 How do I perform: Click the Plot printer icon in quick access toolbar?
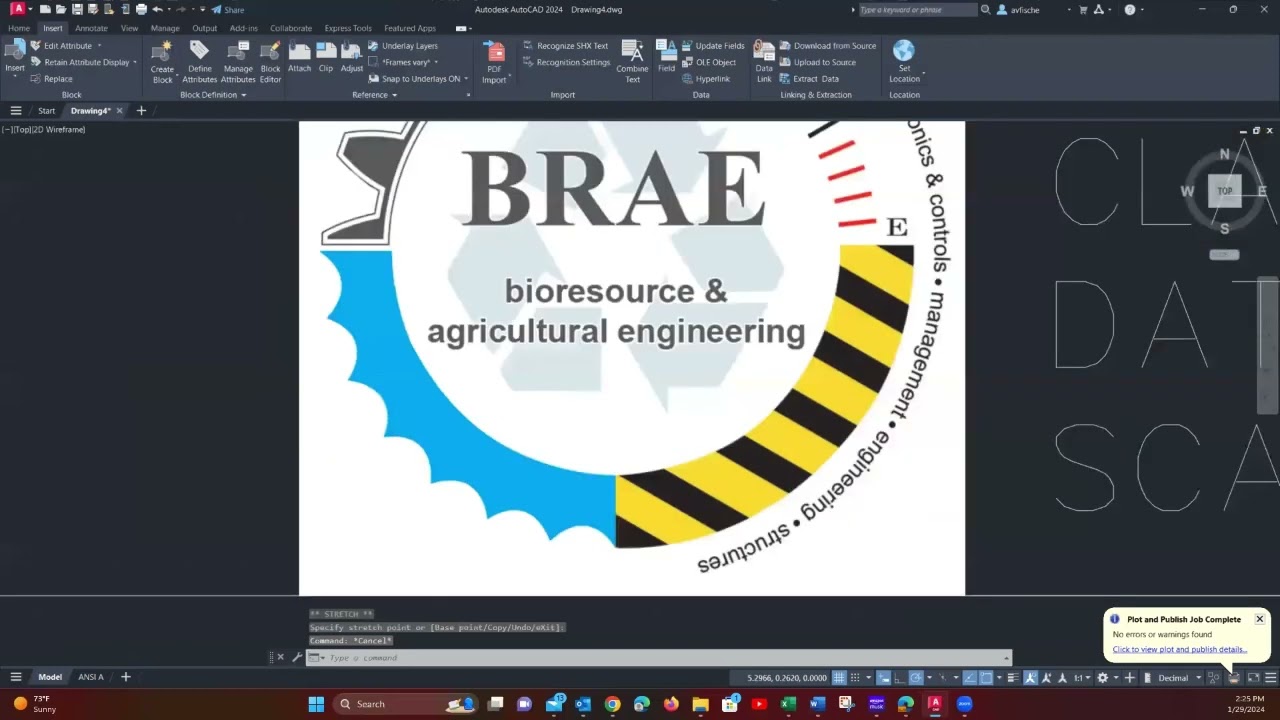point(141,9)
